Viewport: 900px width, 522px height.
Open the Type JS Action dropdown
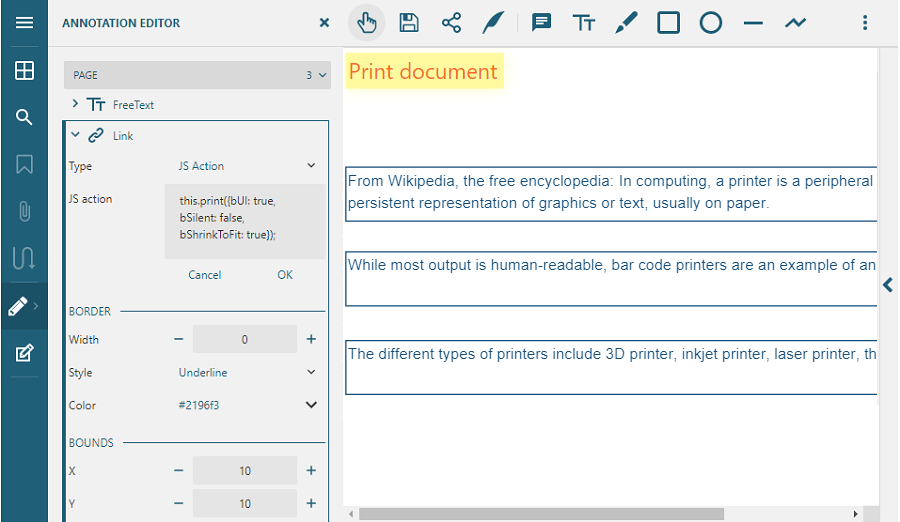coord(247,166)
